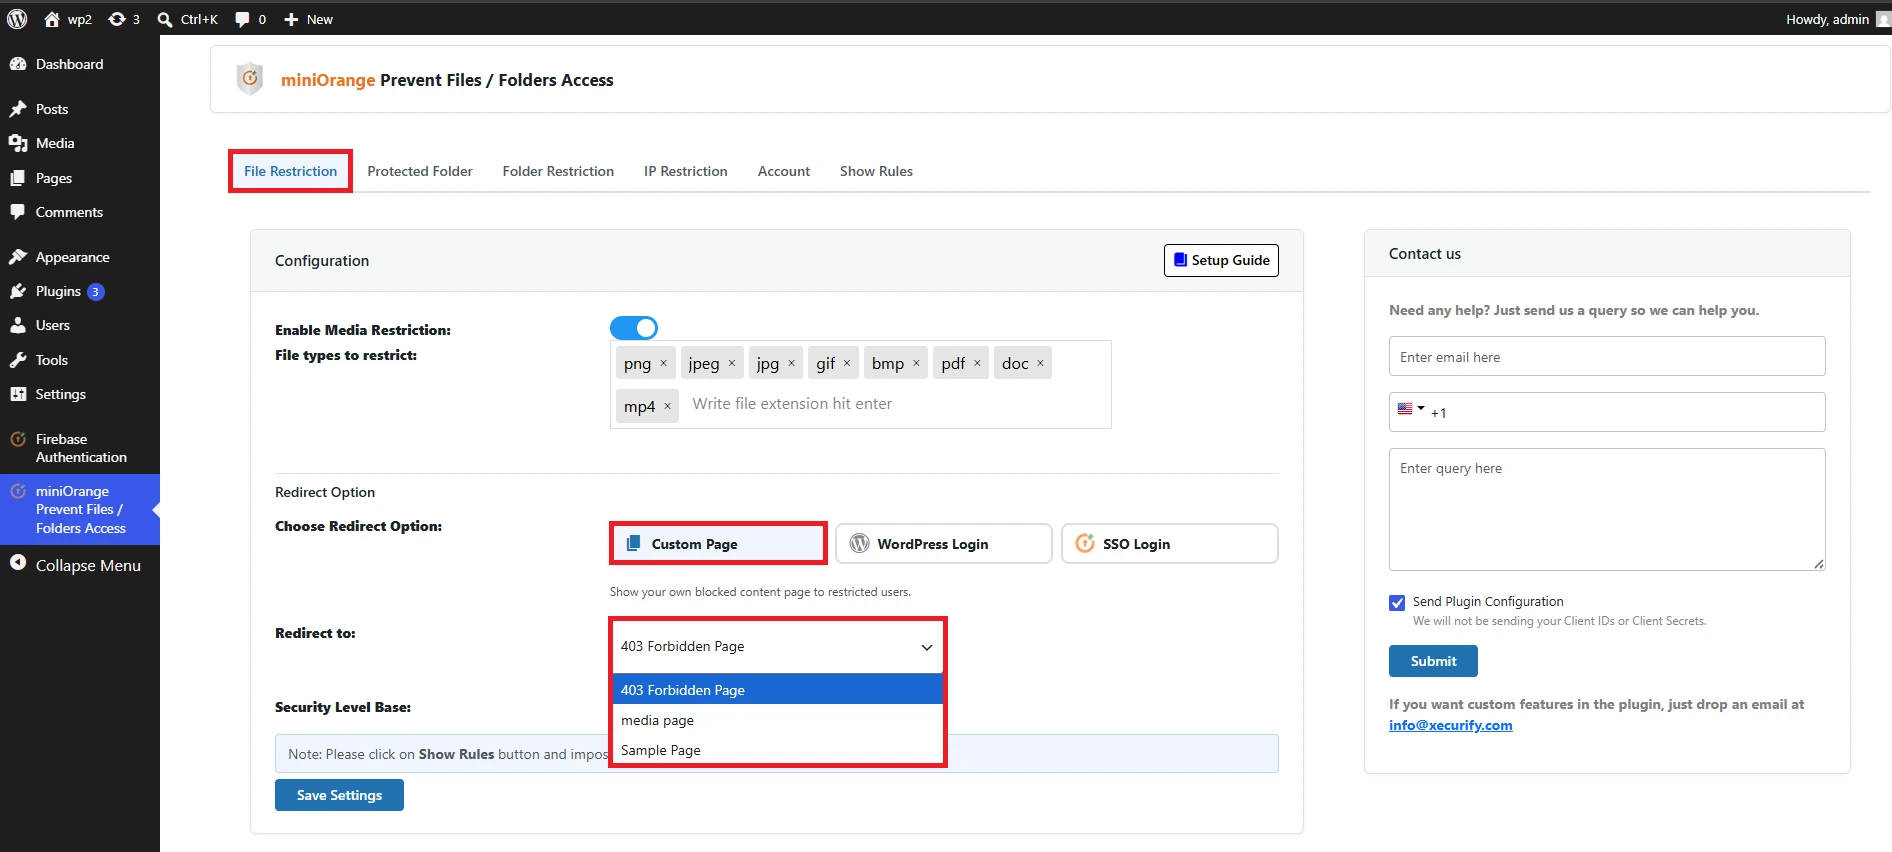Click the Enter query here textarea
1892x852 pixels.
[1607, 509]
